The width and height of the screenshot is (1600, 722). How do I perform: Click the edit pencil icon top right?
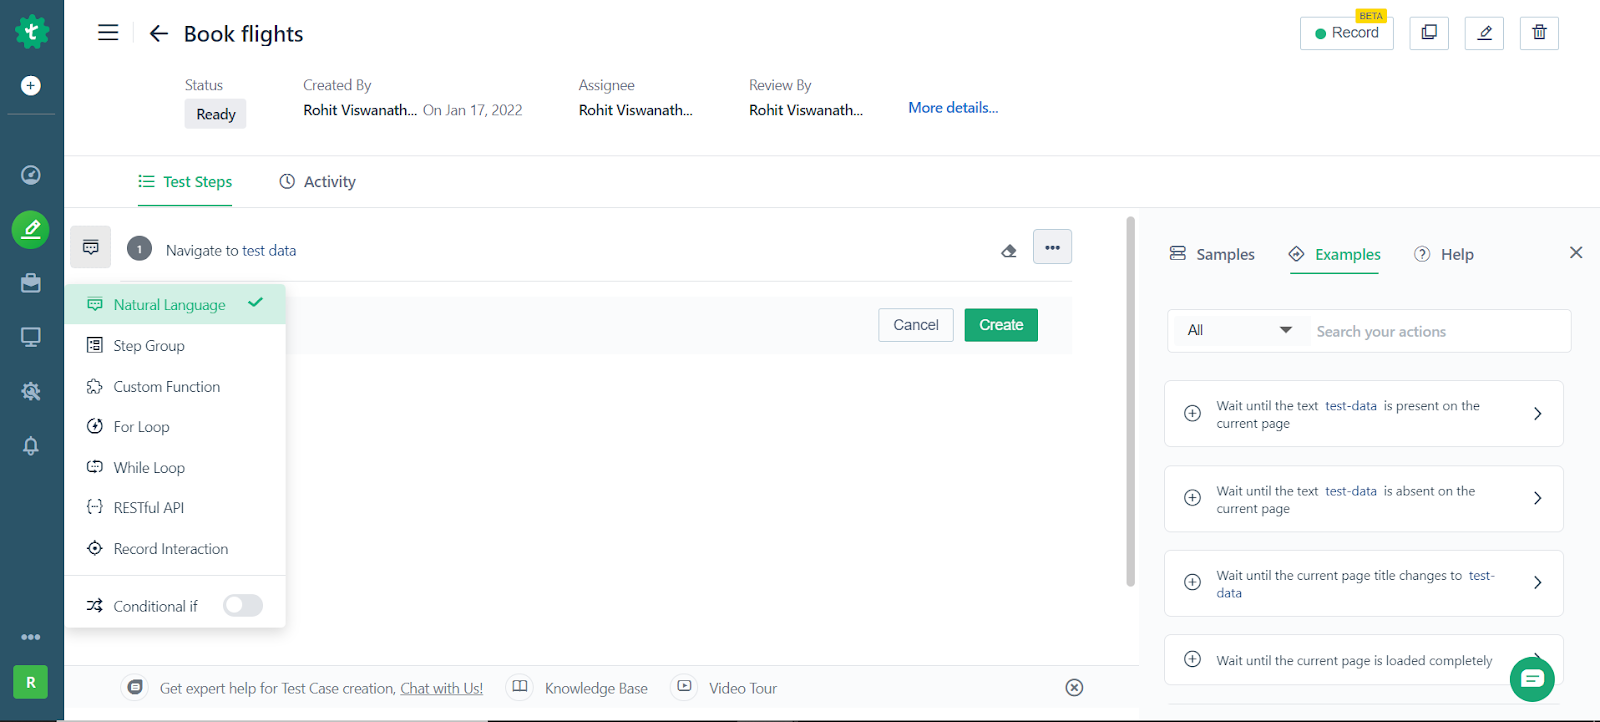[1485, 33]
